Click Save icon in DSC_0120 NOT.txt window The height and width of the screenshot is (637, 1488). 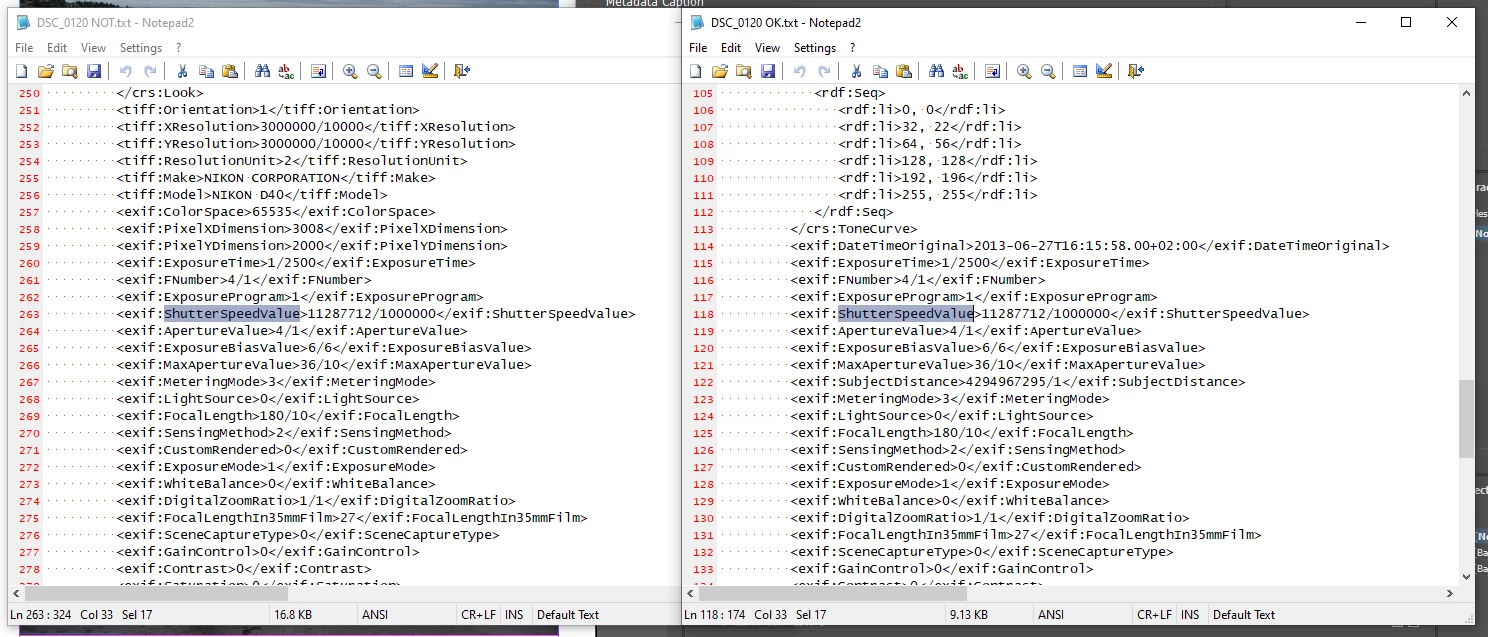point(93,71)
